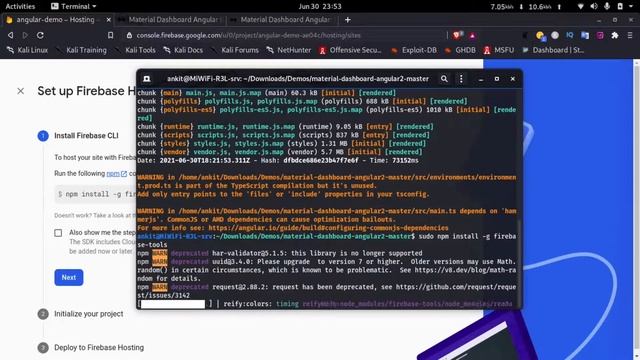
Task: Click the clock showing Jun 30 23:53
Action: [320, 6]
